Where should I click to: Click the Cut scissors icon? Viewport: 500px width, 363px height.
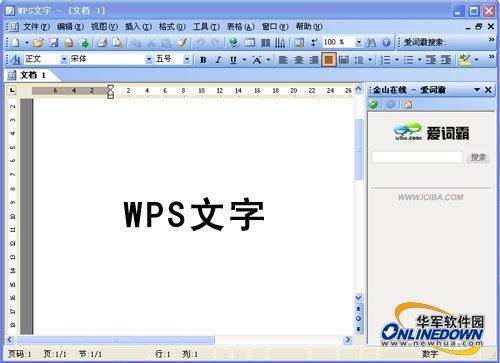click(x=151, y=42)
